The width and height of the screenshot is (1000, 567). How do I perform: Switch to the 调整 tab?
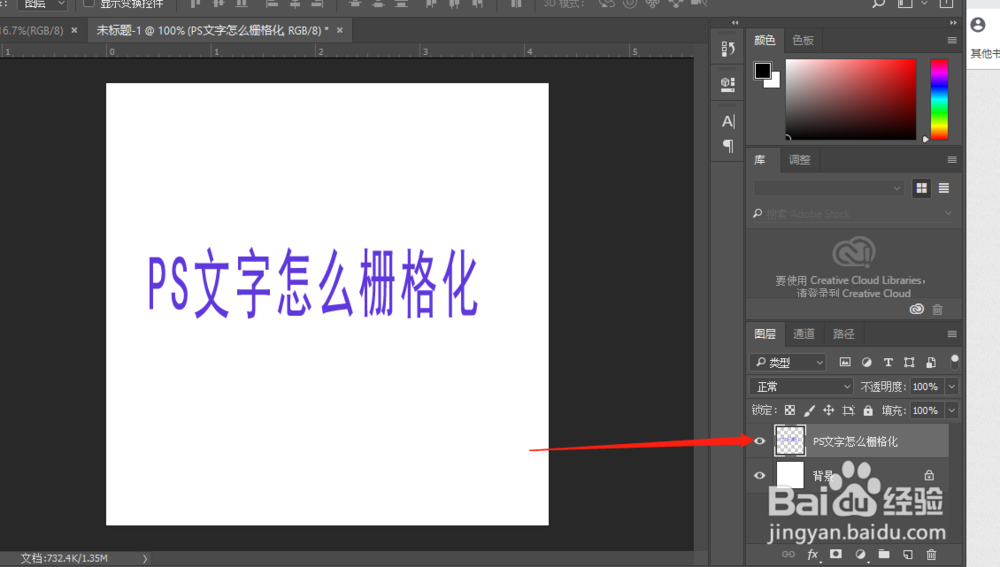pos(799,159)
